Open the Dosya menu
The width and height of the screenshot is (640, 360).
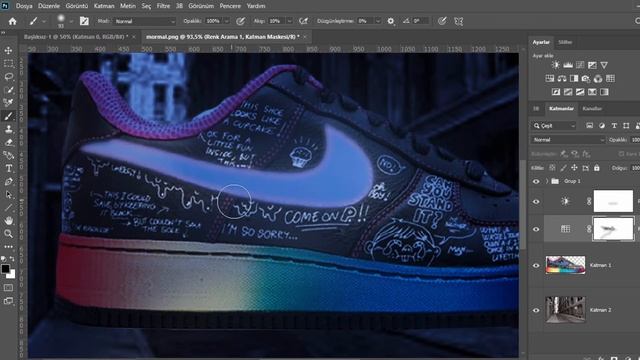tap(24, 6)
